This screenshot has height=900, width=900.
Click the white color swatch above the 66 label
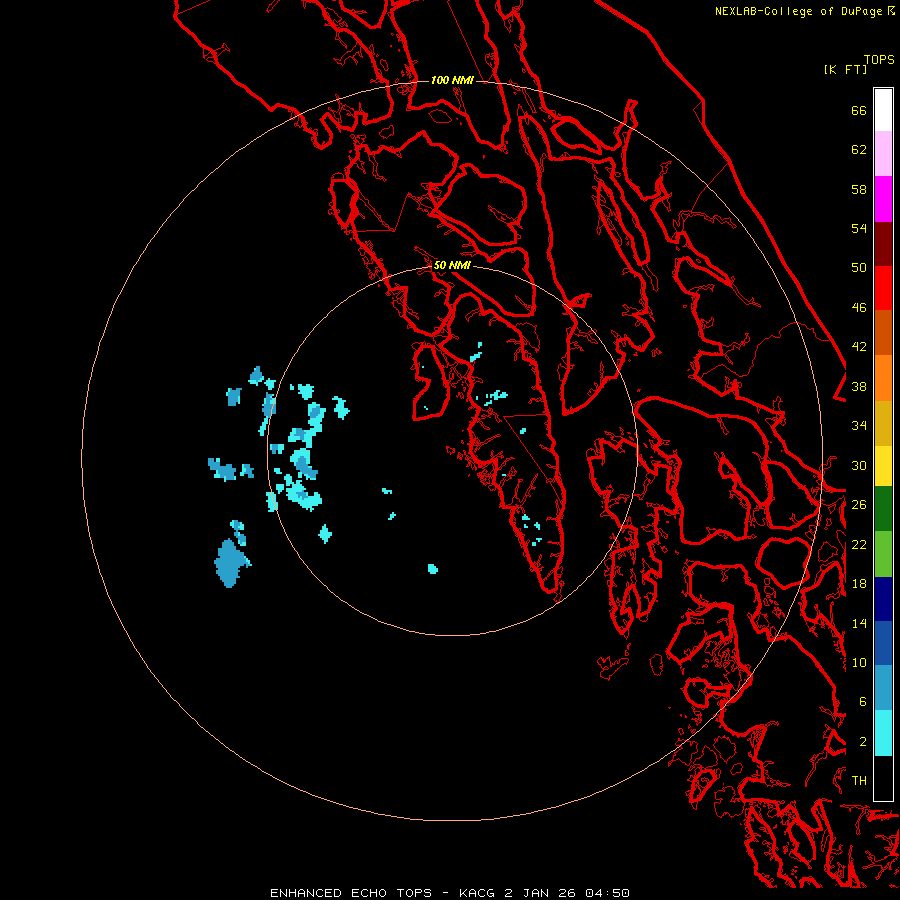tap(883, 110)
